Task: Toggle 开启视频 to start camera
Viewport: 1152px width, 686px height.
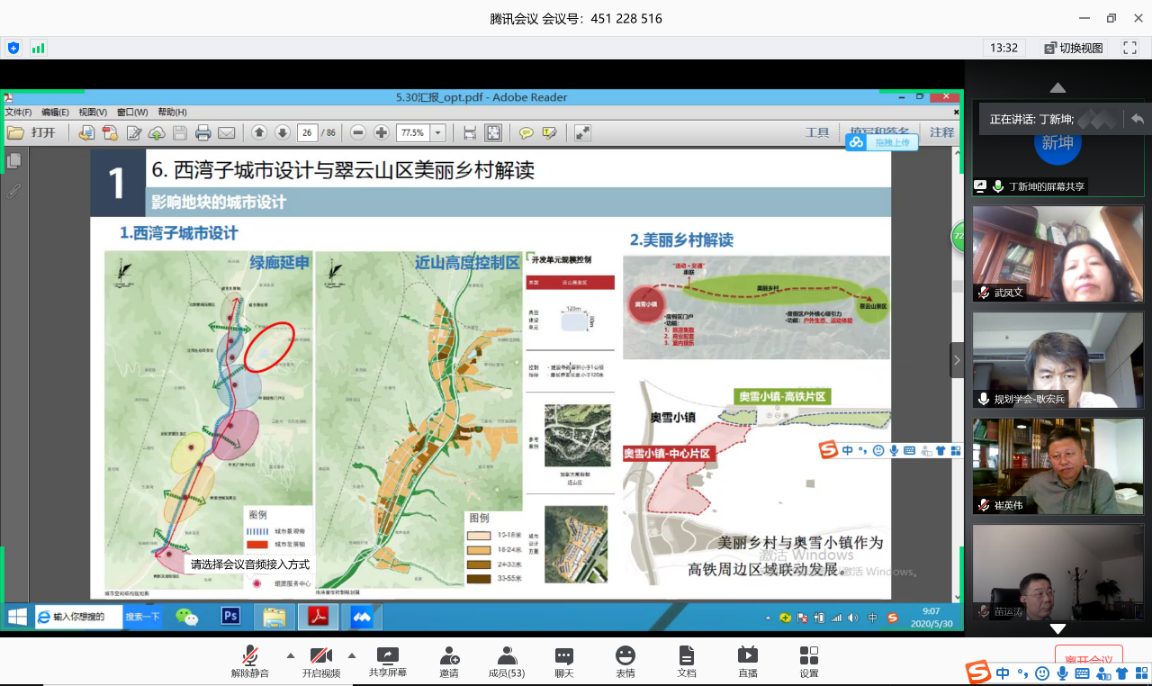Action: coord(320,660)
